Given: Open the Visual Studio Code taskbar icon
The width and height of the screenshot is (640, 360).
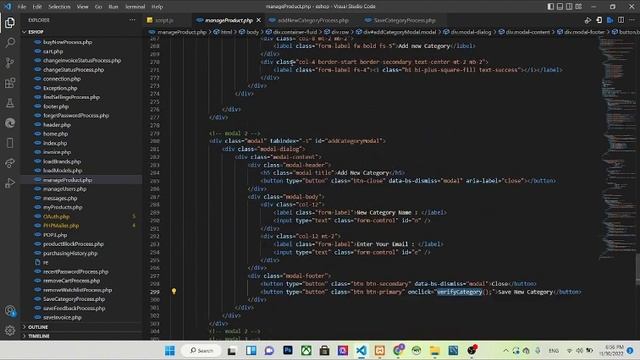Looking at the screenshot, I should click(x=361, y=350).
